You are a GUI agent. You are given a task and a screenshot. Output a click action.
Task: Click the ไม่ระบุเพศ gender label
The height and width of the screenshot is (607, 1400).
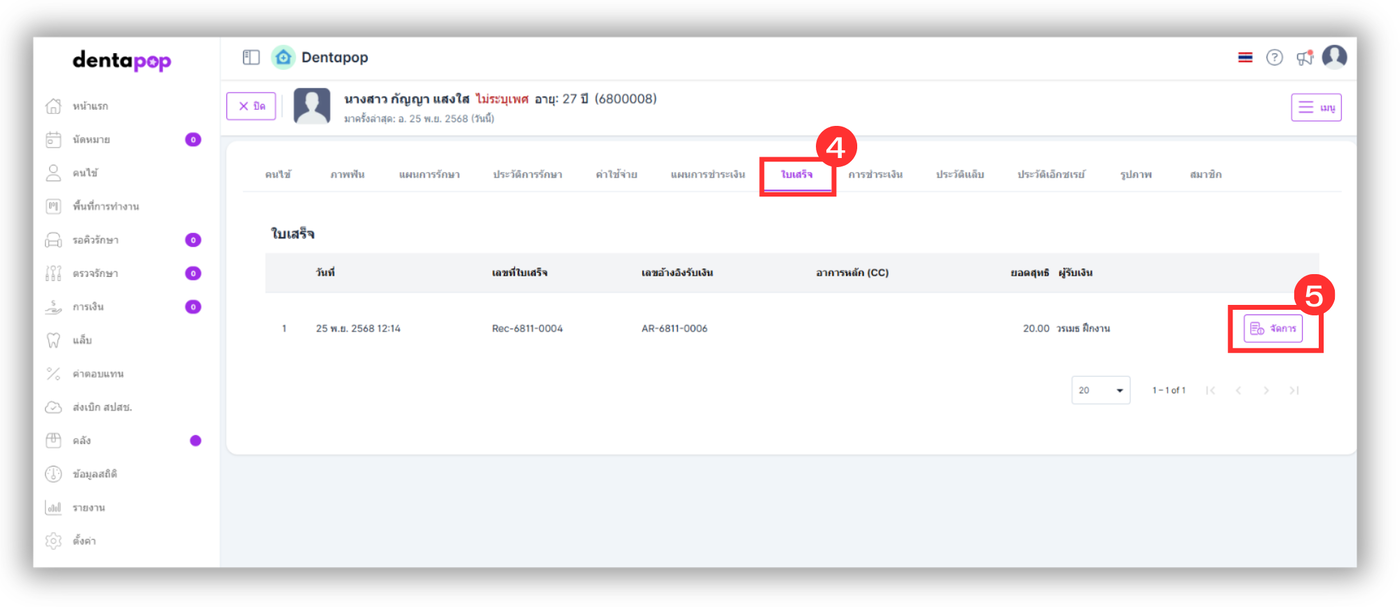(x=502, y=99)
